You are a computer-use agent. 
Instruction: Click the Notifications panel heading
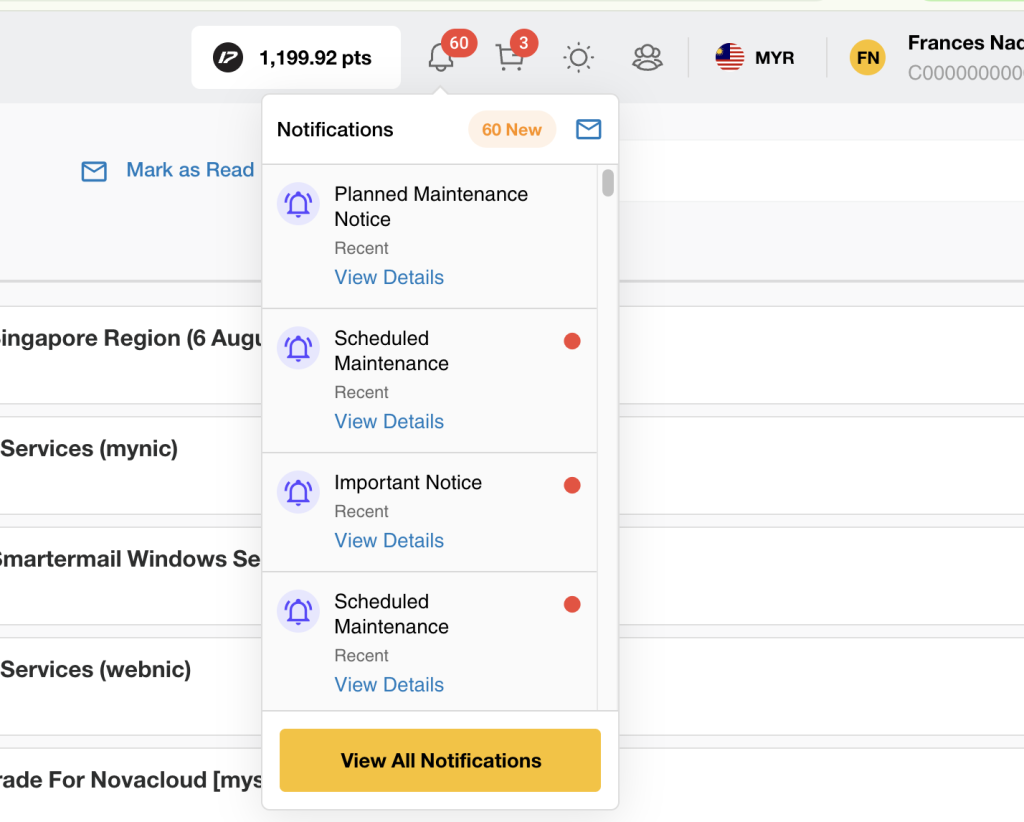pyautogui.click(x=335, y=129)
